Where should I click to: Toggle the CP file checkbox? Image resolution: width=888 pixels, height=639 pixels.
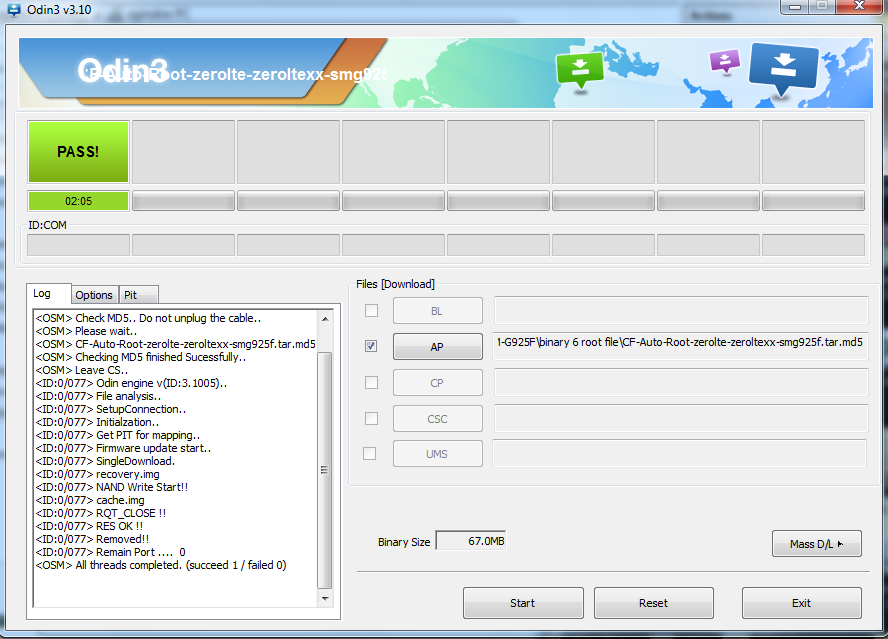click(372, 382)
